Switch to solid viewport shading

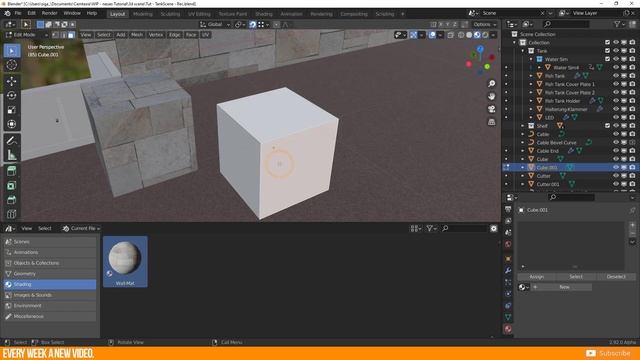(x=469, y=35)
